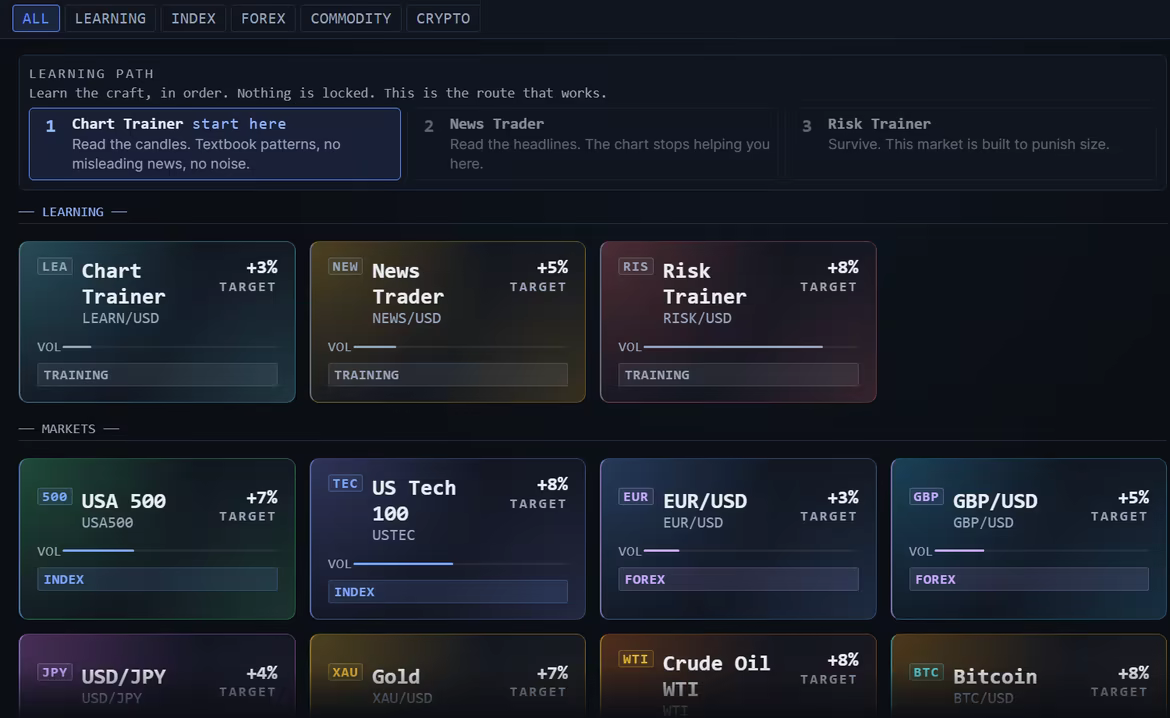Click the VOL bar on Chart Trainer card
The height and width of the screenshot is (718, 1170).
[170, 347]
